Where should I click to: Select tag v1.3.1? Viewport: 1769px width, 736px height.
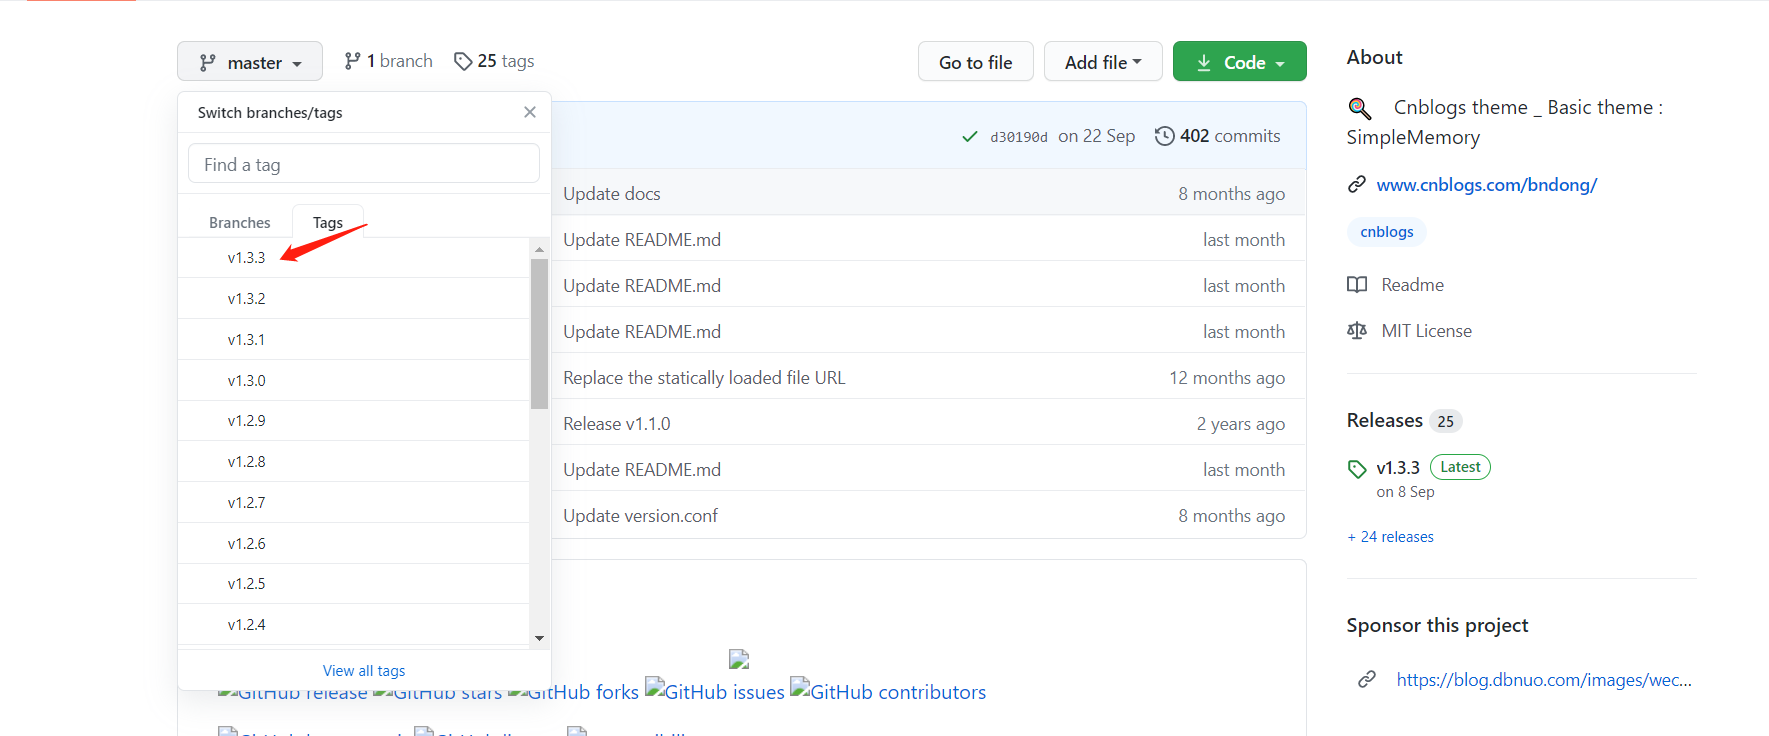[354, 340]
